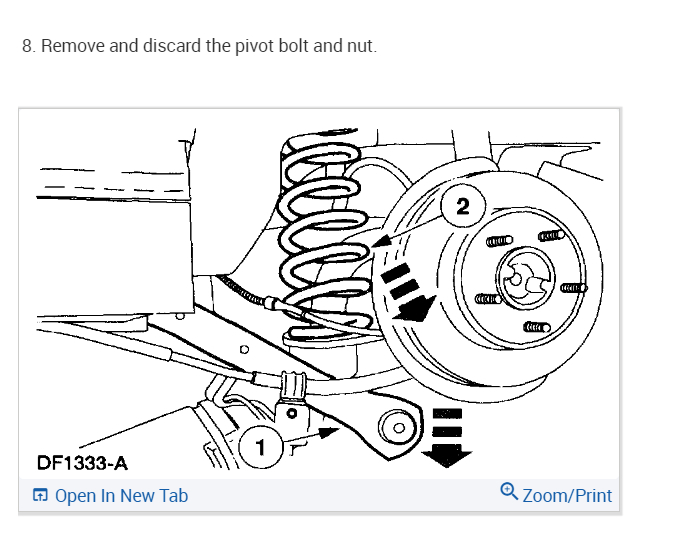
Task: Click the Open In New Tab icon
Action: click(x=40, y=495)
